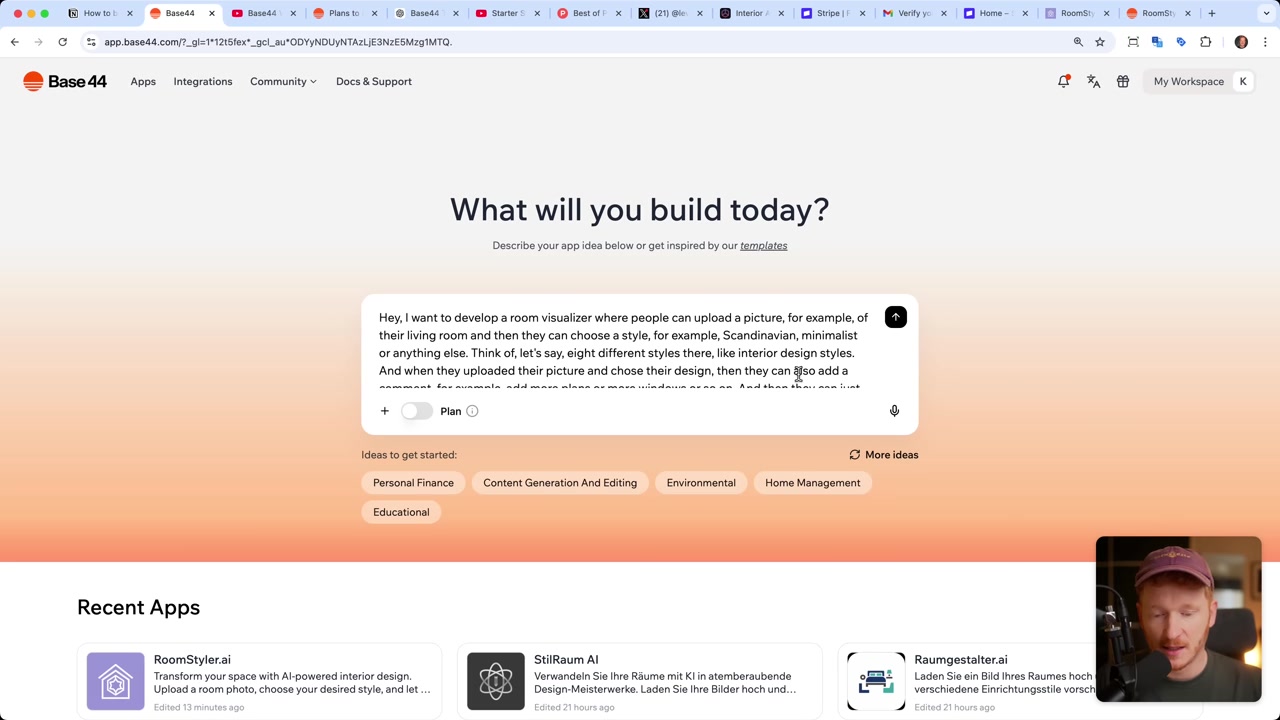This screenshot has width=1280, height=720.
Task: Switch to the Home tab
Action: click(x=997, y=13)
